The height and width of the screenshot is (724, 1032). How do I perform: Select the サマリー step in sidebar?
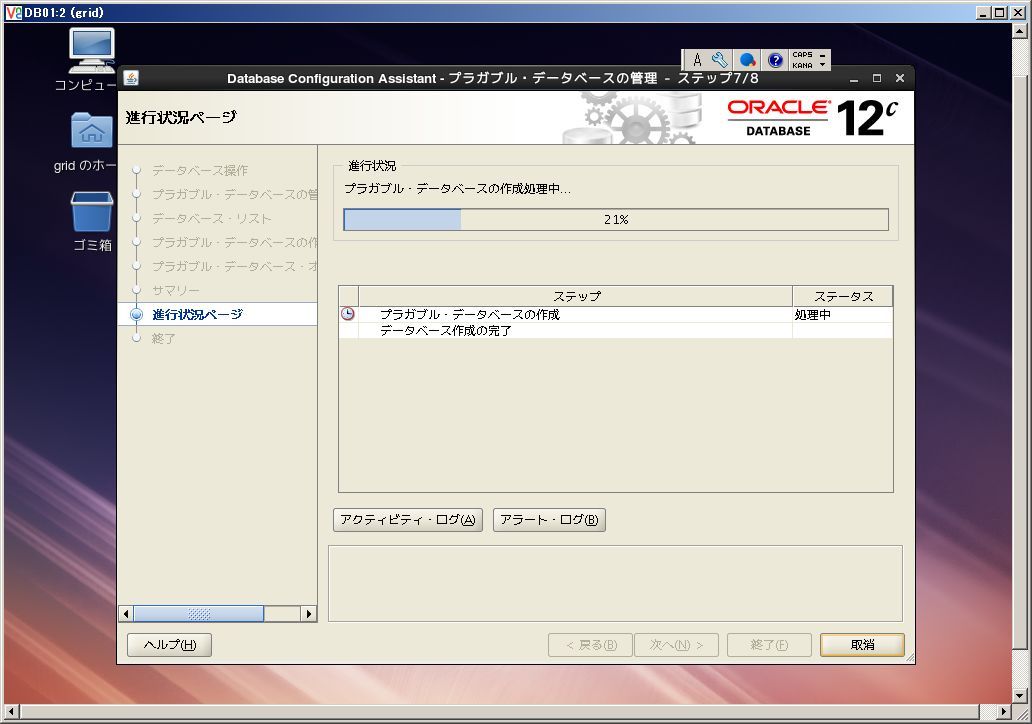176,290
